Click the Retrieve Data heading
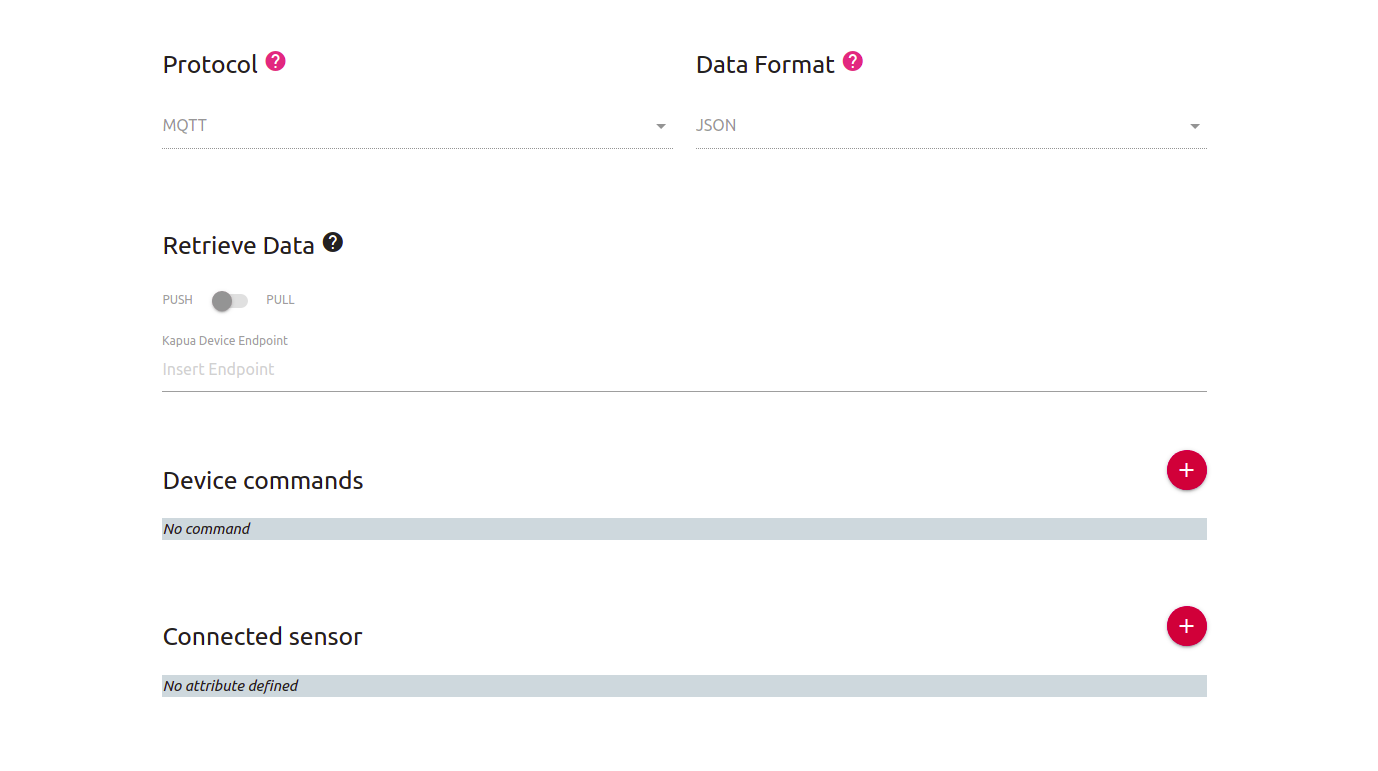This screenshot has width=1378, height=771. 238,246
